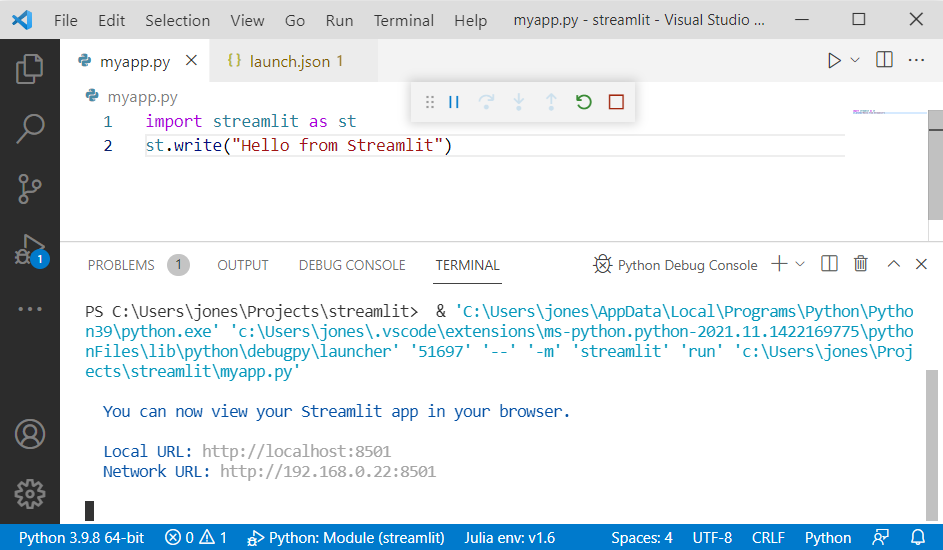The width and height of the screenshot is (943, 550).
Task: Switch to the DEBUG CONSOLE tab
Action: click(352, 265)
